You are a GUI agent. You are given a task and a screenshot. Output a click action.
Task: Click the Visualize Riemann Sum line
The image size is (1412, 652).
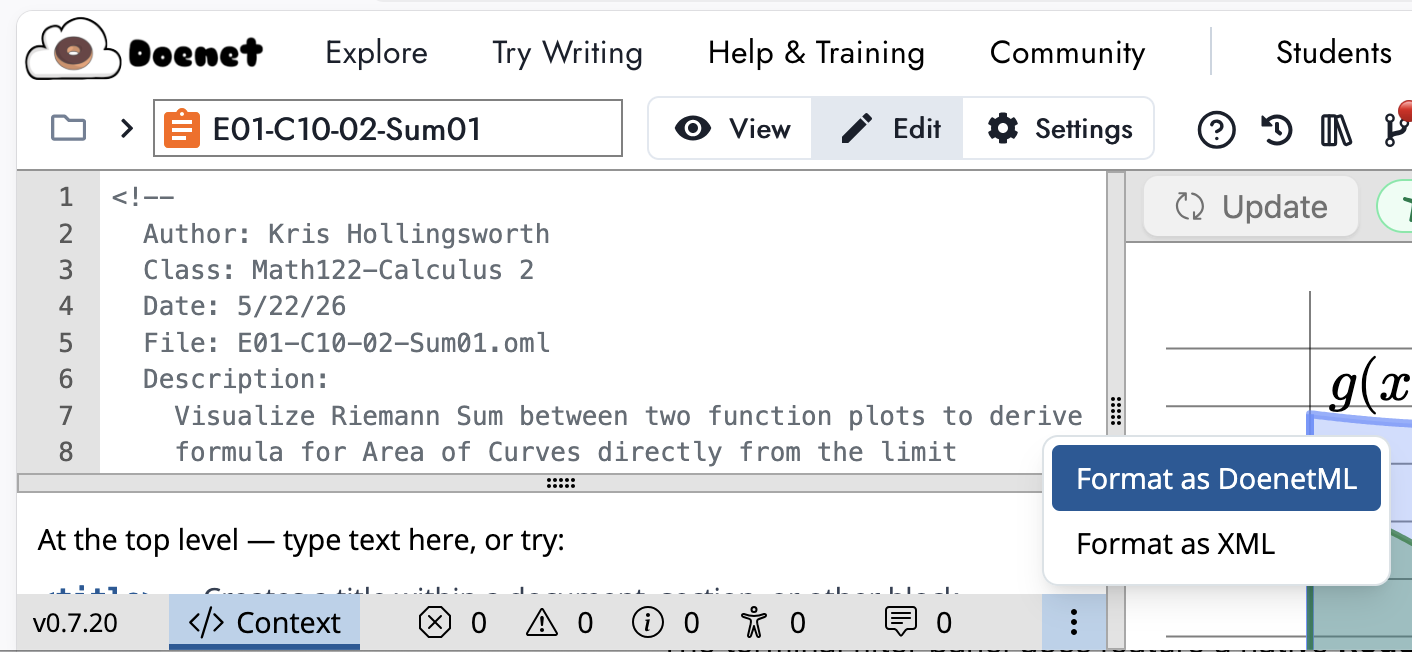pos(628,415)
